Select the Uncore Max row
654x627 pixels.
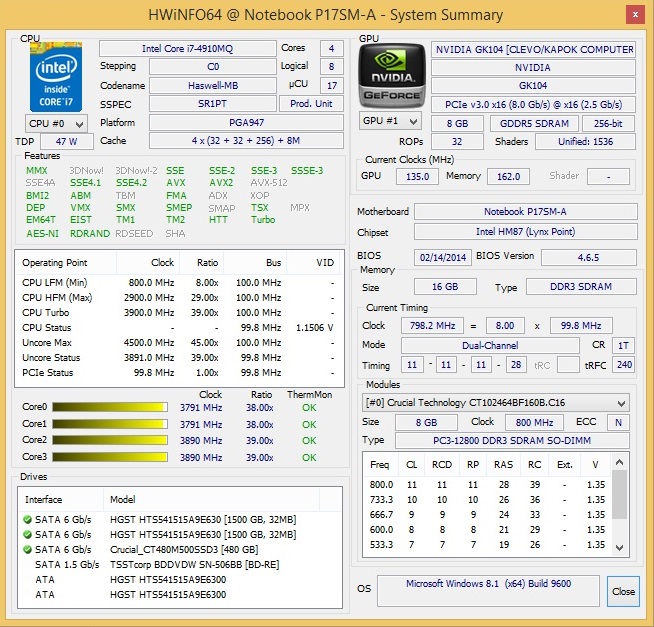(179, 342)
